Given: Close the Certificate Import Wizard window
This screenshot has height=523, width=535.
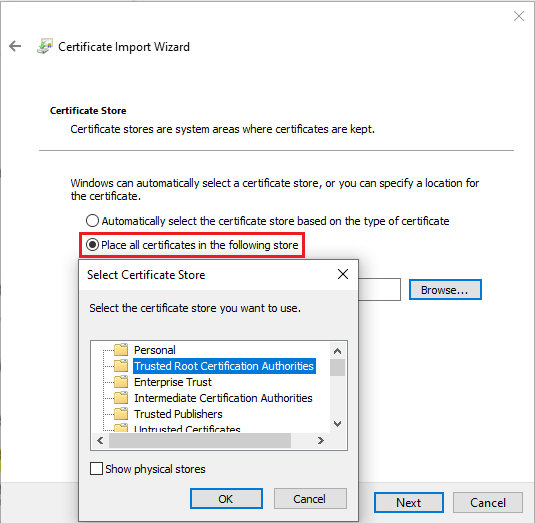Looking at the screenshot, I should [x=519, y=16].
